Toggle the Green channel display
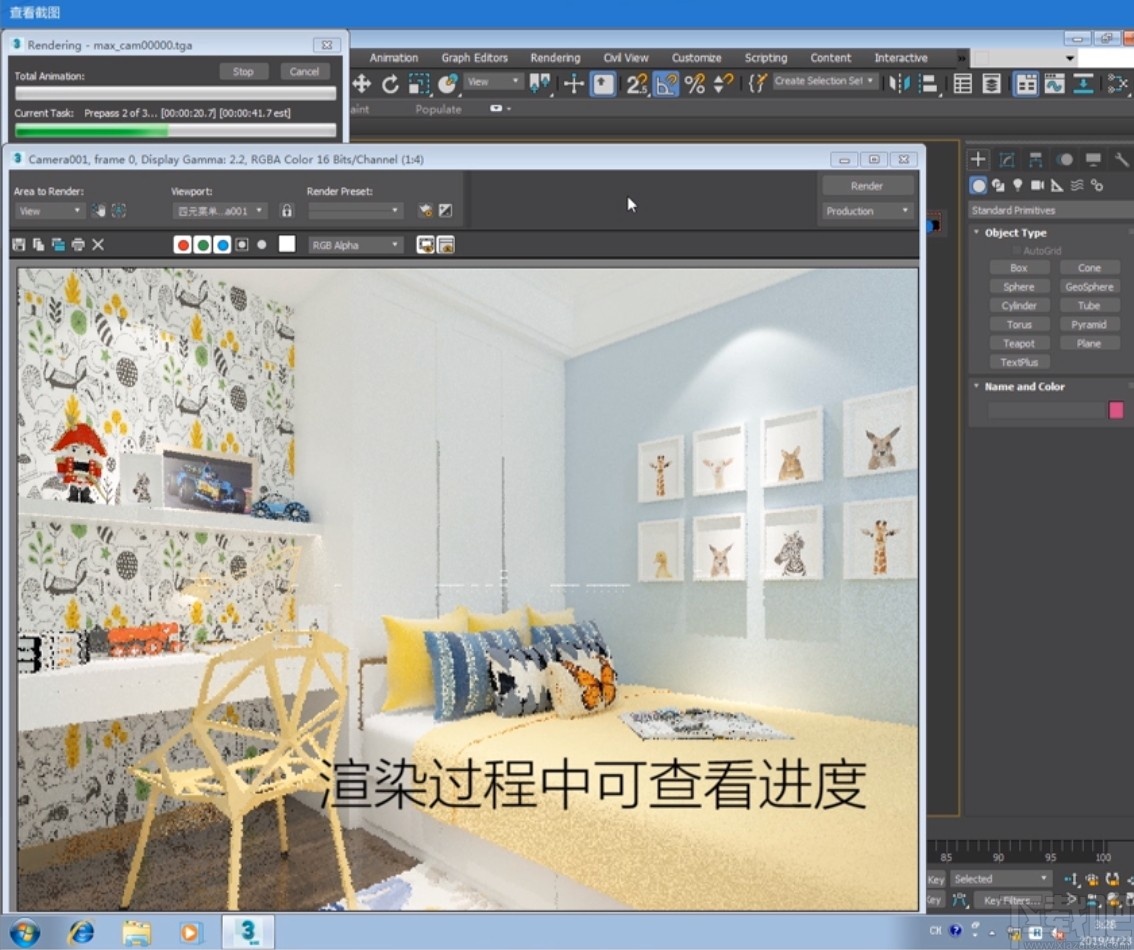This screenshot has width=1134, height=950. (202, 245)
